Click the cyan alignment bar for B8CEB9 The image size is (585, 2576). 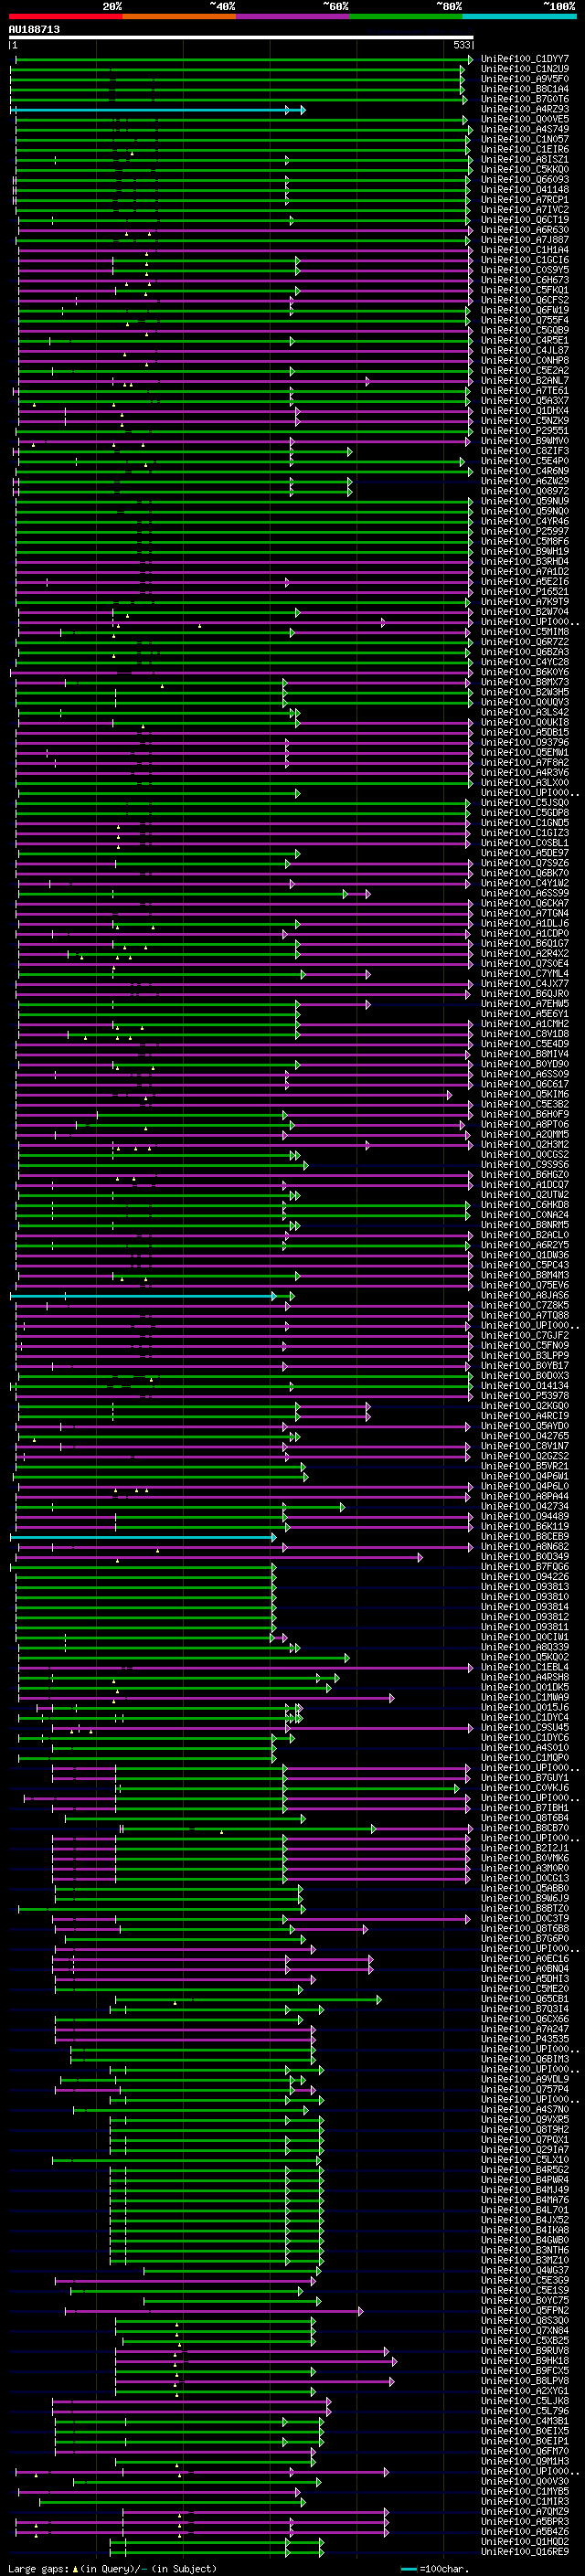pyautogui.click(x=142, y=1537)
